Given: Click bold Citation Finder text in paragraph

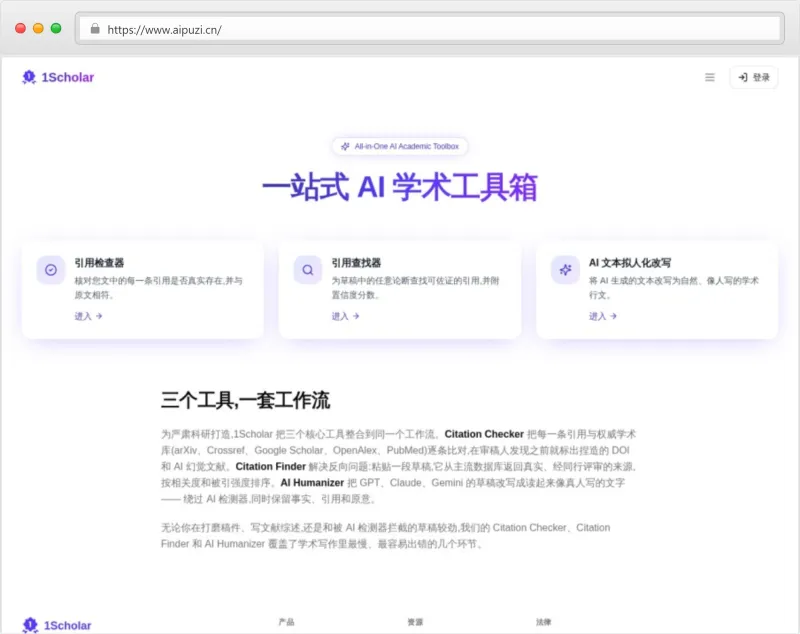Looking at the screenshot, I should pyautogui.click(x=270, y=466).
